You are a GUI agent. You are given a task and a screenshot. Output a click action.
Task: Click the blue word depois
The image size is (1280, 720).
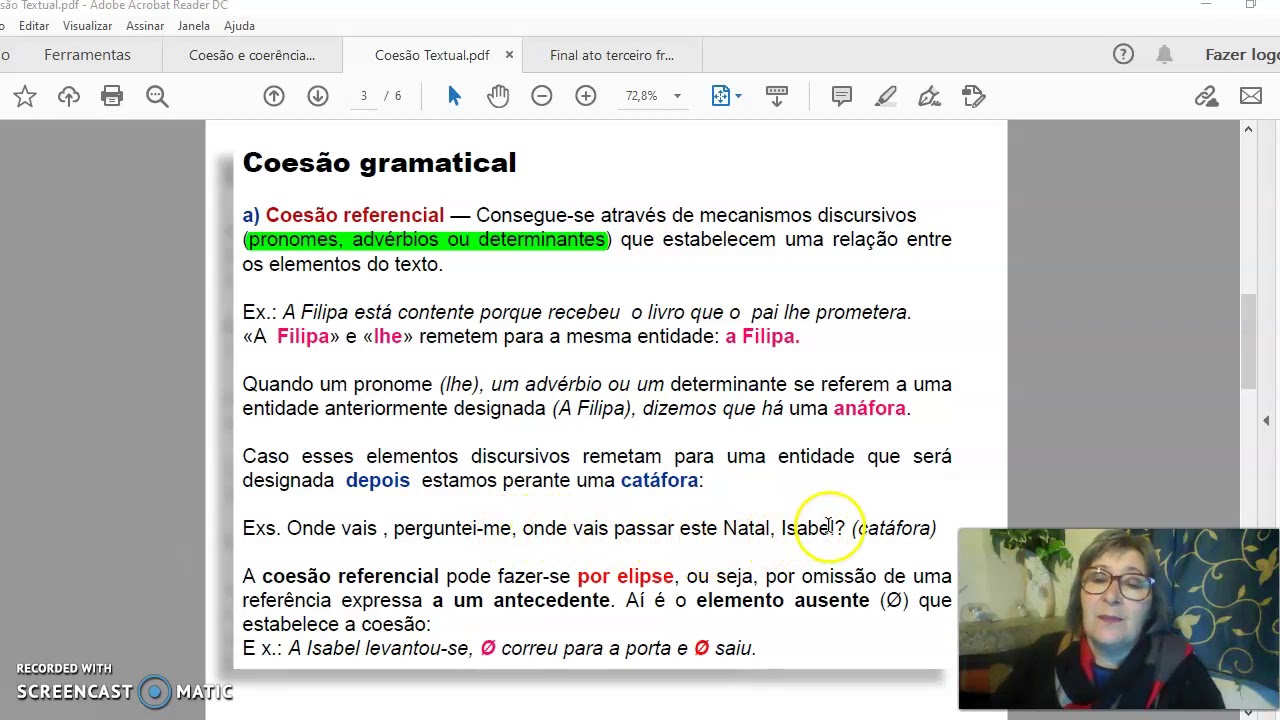[377, 481]
